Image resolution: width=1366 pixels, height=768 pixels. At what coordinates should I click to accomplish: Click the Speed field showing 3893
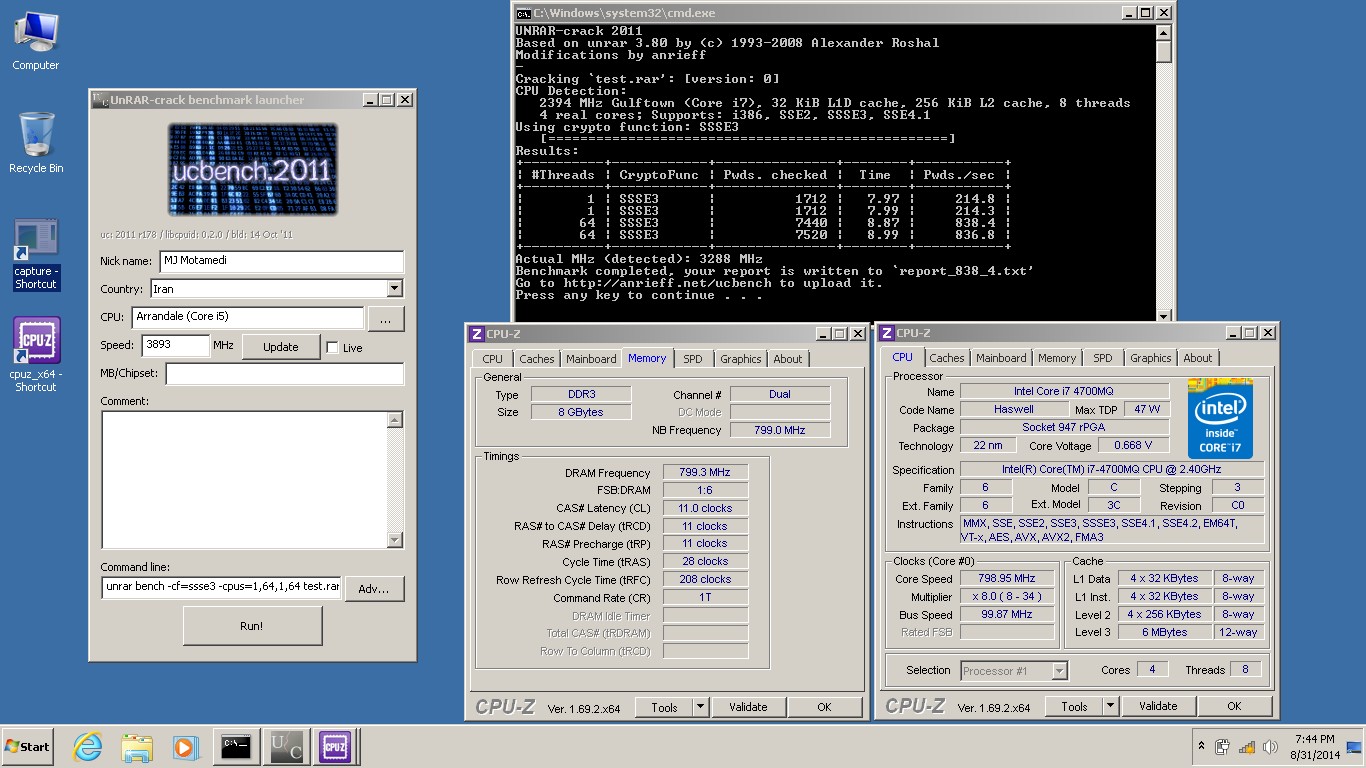coord(176,345)
